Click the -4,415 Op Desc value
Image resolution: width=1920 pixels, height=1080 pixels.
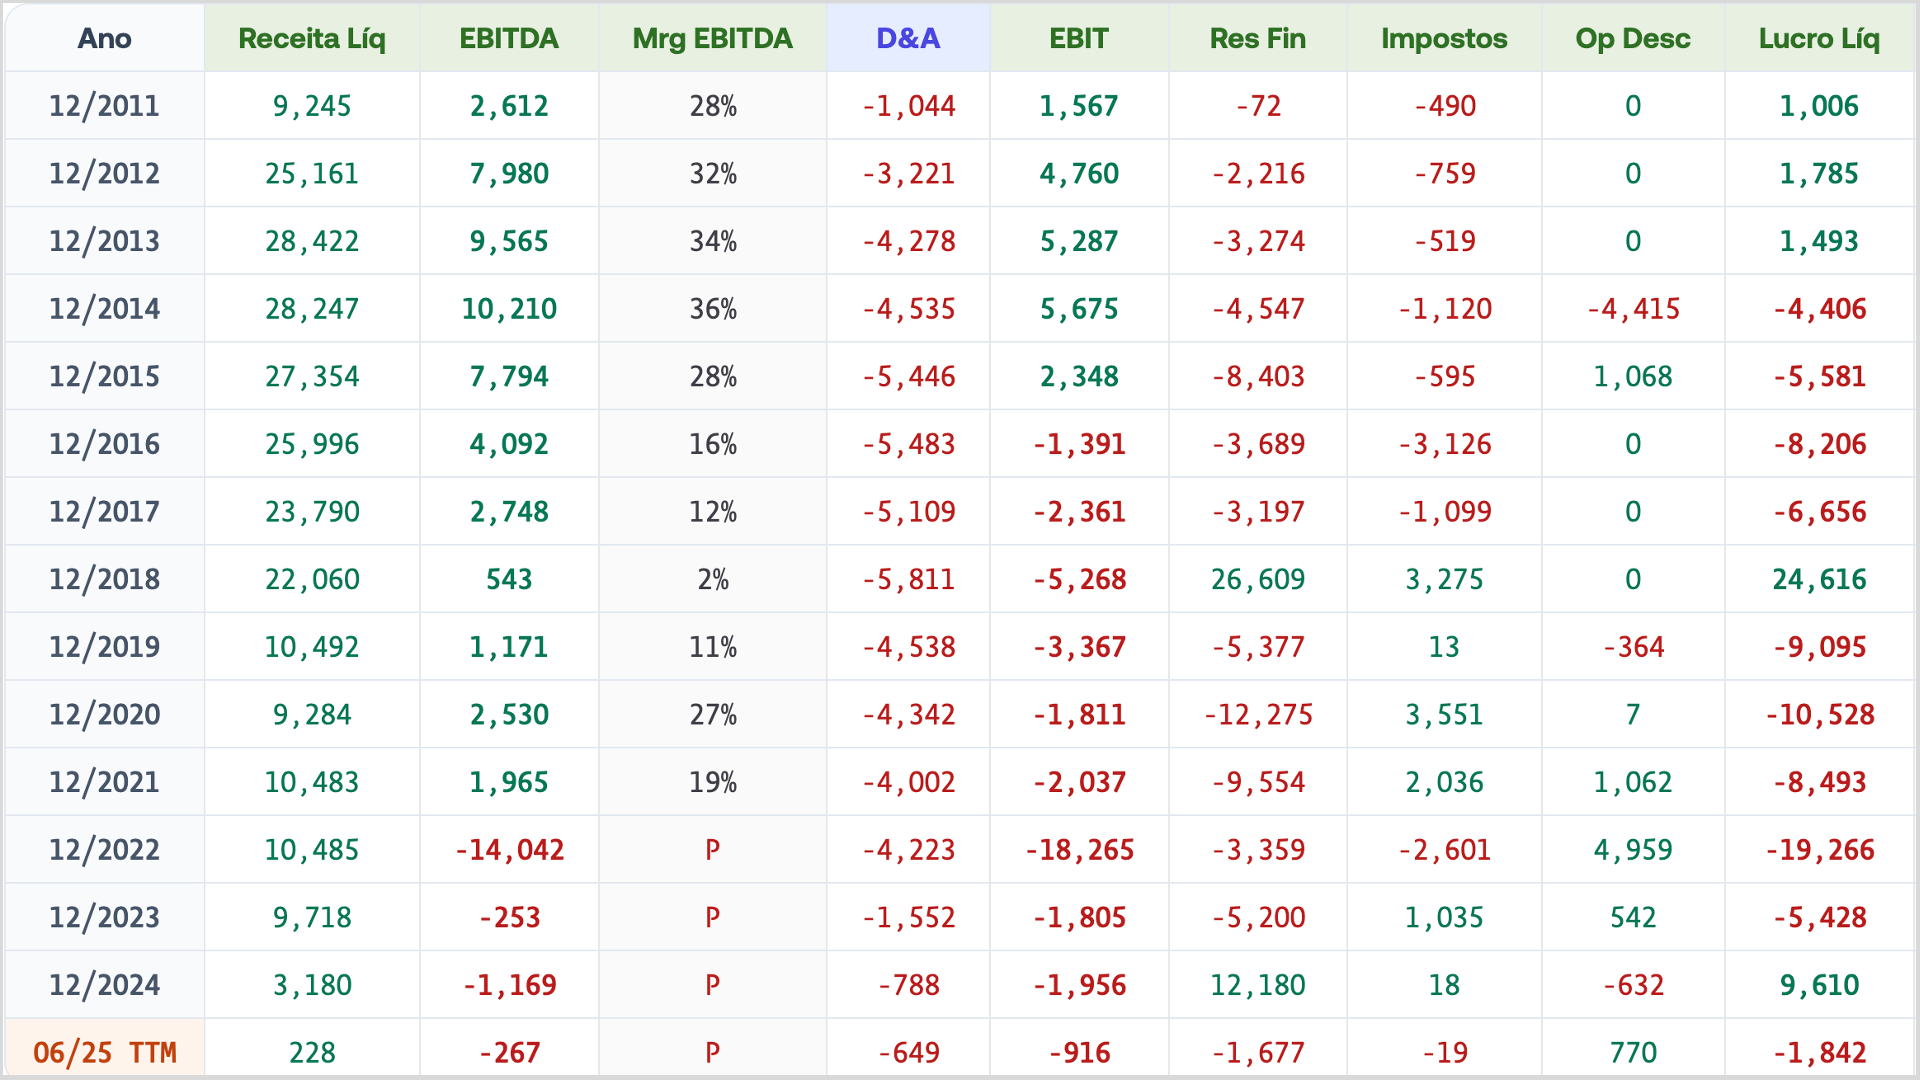[x=1633, y=309]
